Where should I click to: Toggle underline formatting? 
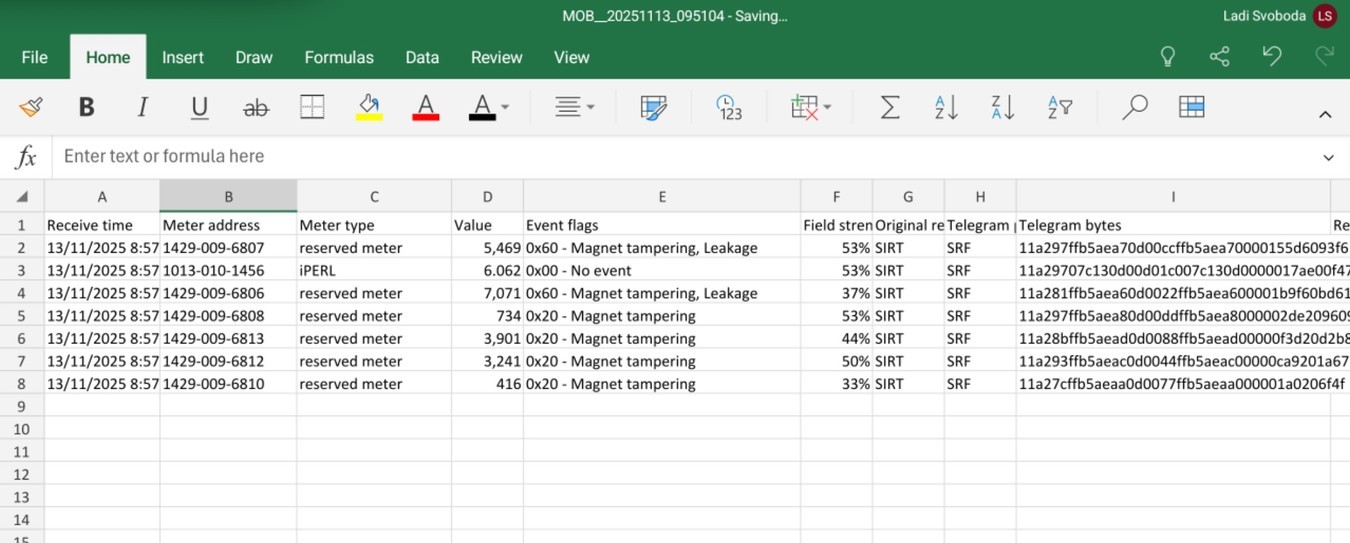tap(199, 107)
